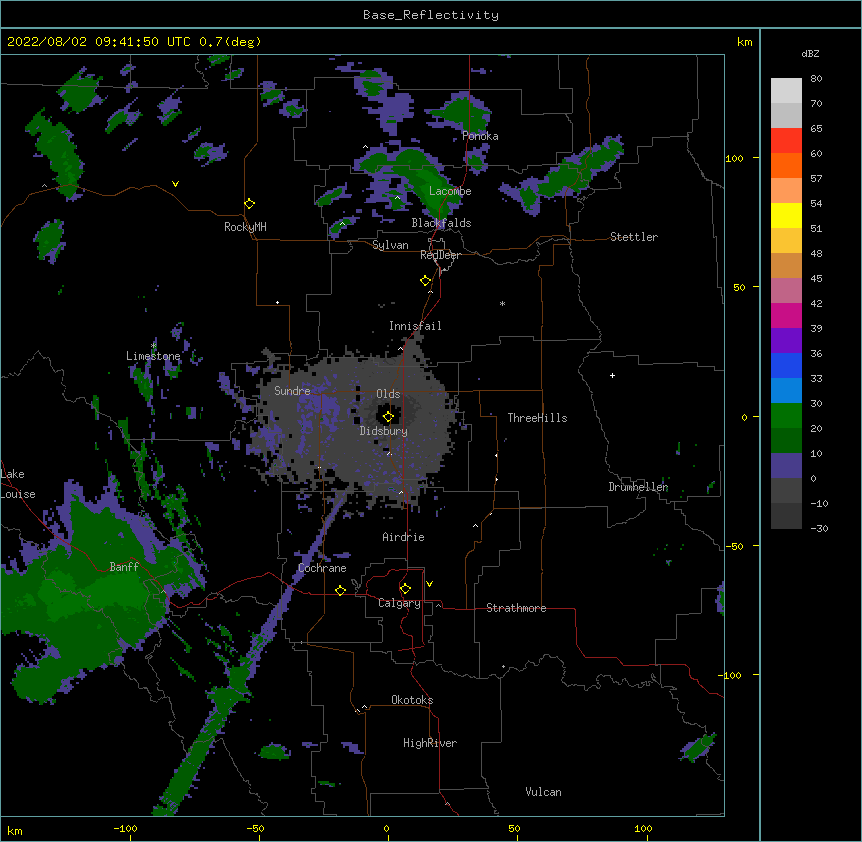Click the yellow diamond marker south of RedDeer
Screen dimensions: 862x842
coord(426,281)
